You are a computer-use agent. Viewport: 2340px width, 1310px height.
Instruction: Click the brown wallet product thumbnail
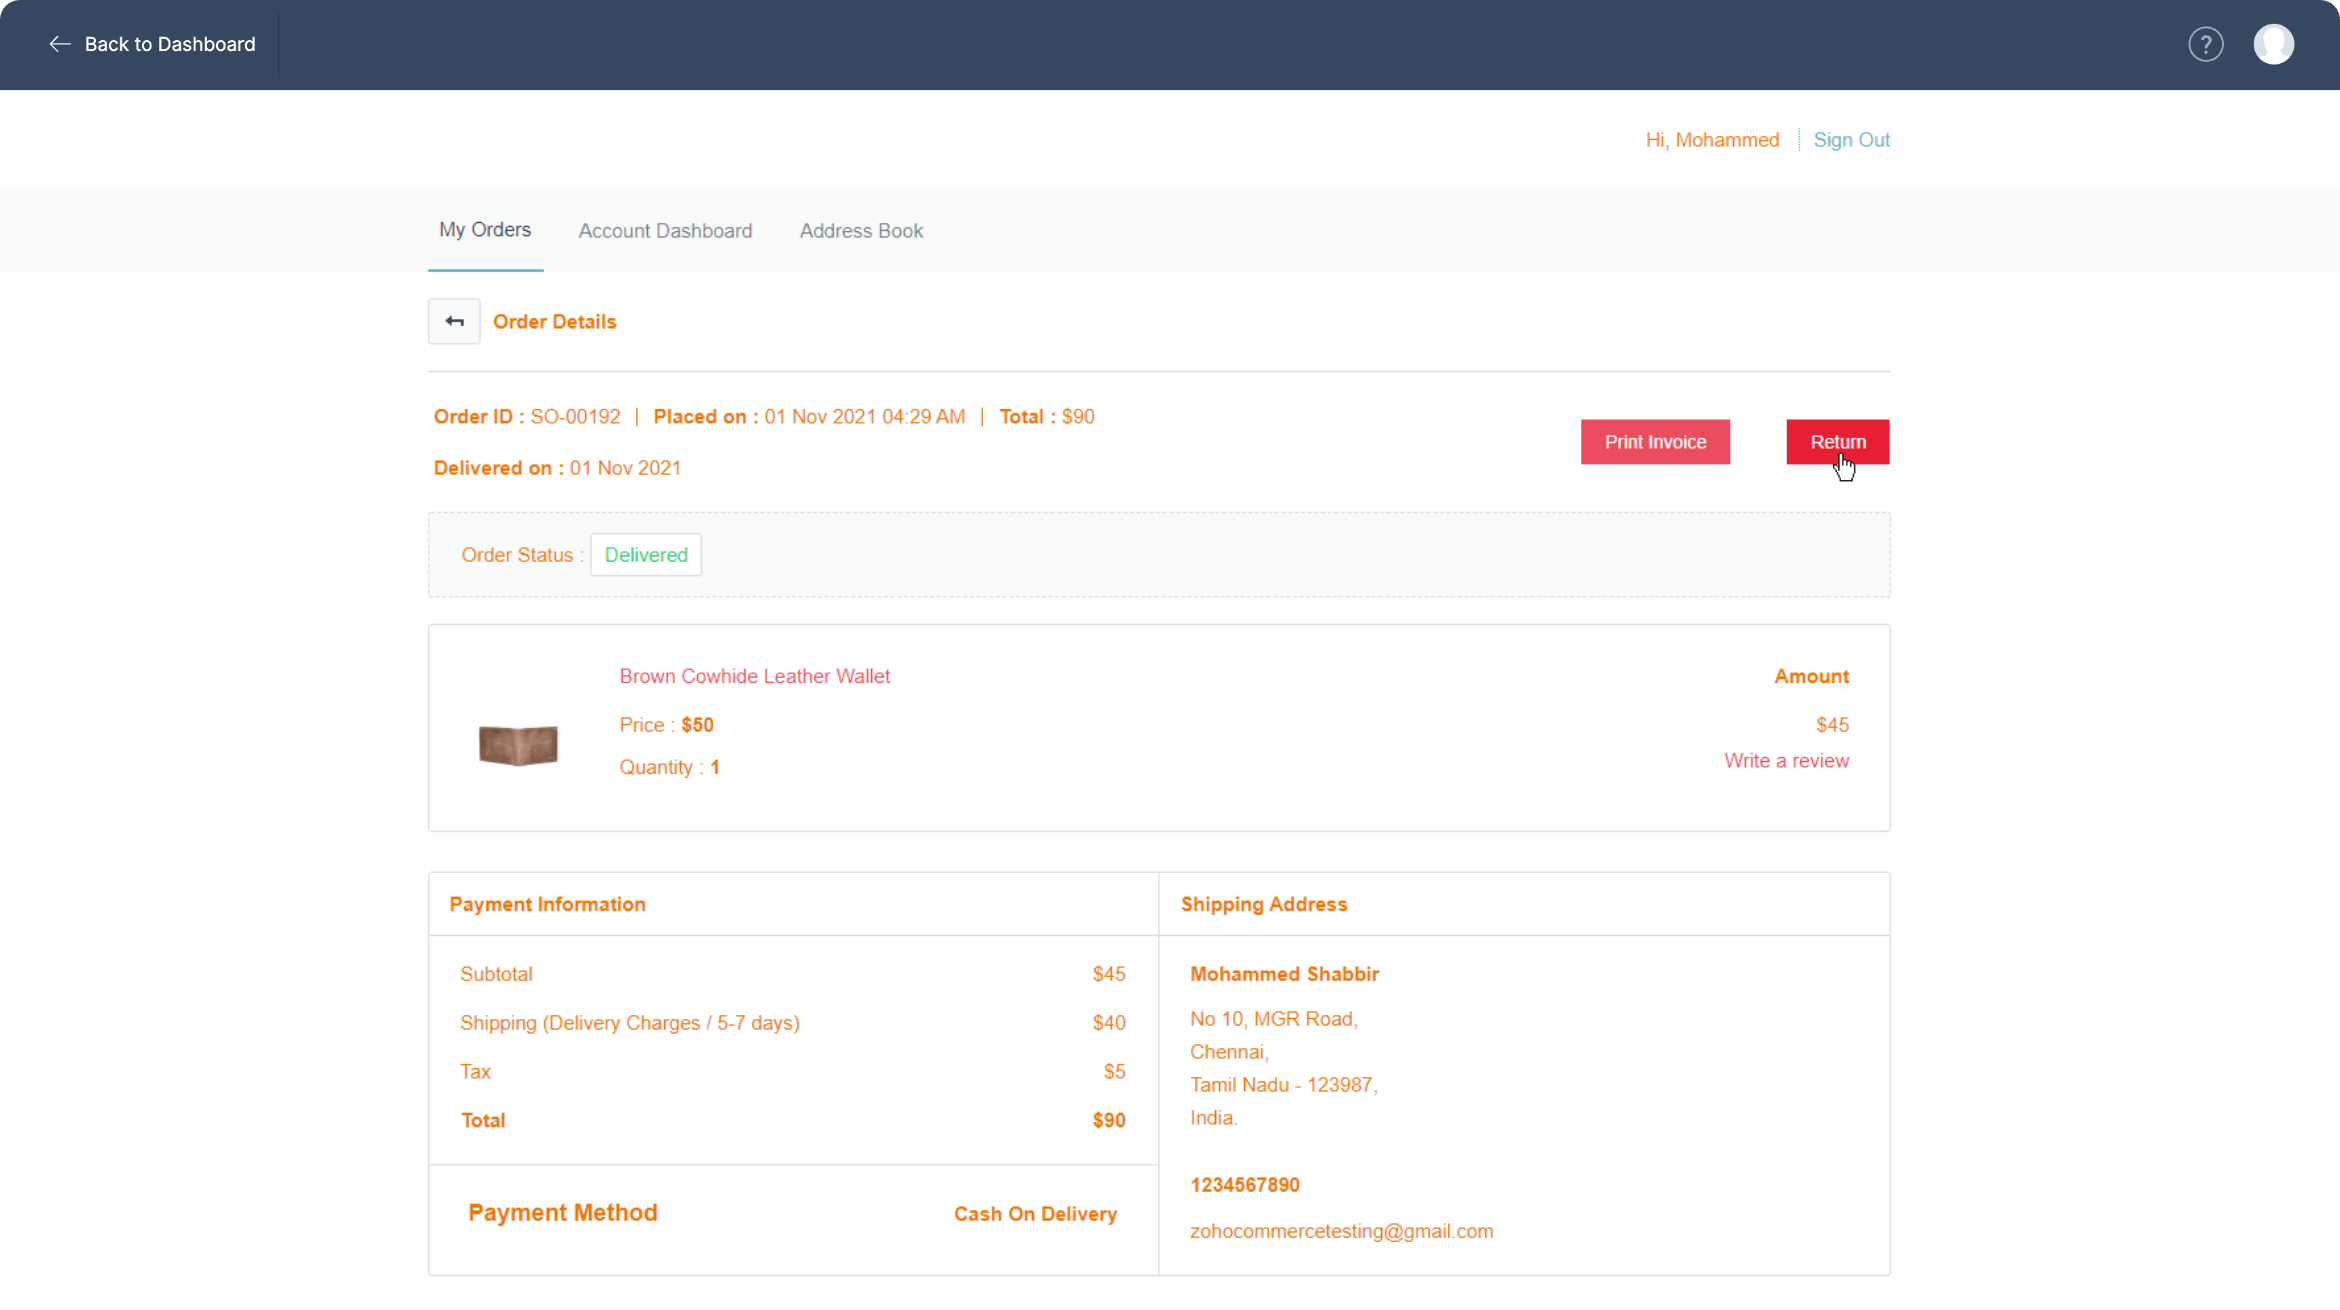pyautogui.click(x=518, y=744)
